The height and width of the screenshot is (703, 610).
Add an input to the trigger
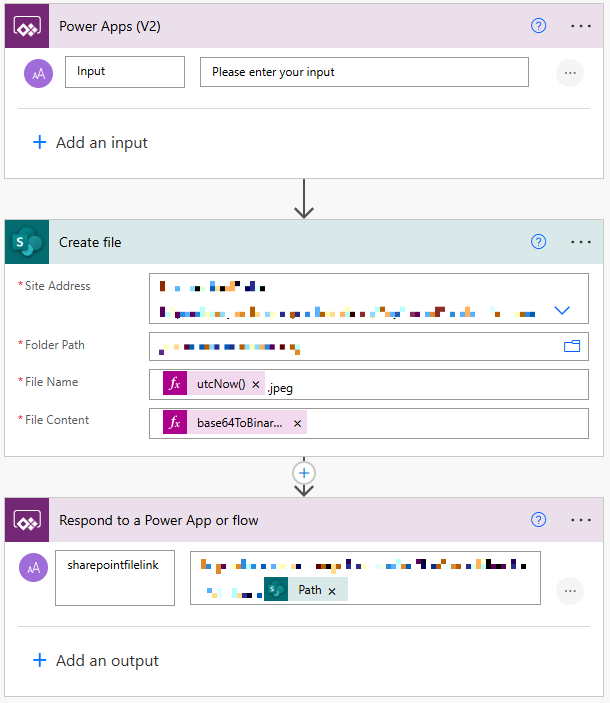[90, 143]
